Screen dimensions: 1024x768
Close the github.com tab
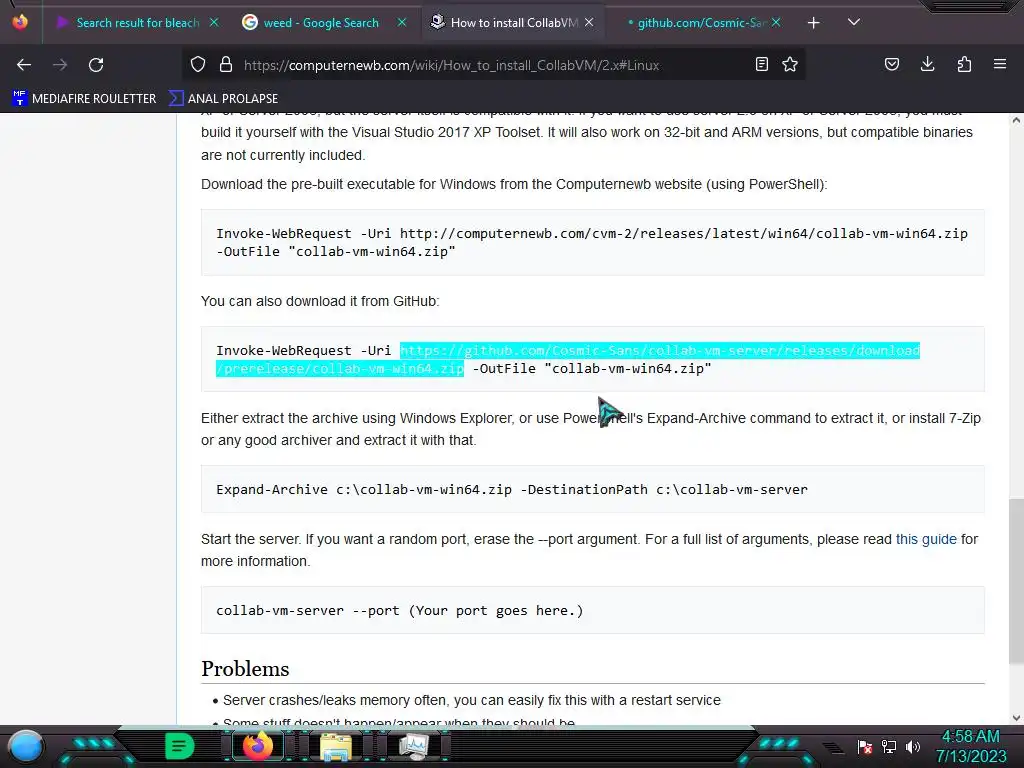[776, 22]
